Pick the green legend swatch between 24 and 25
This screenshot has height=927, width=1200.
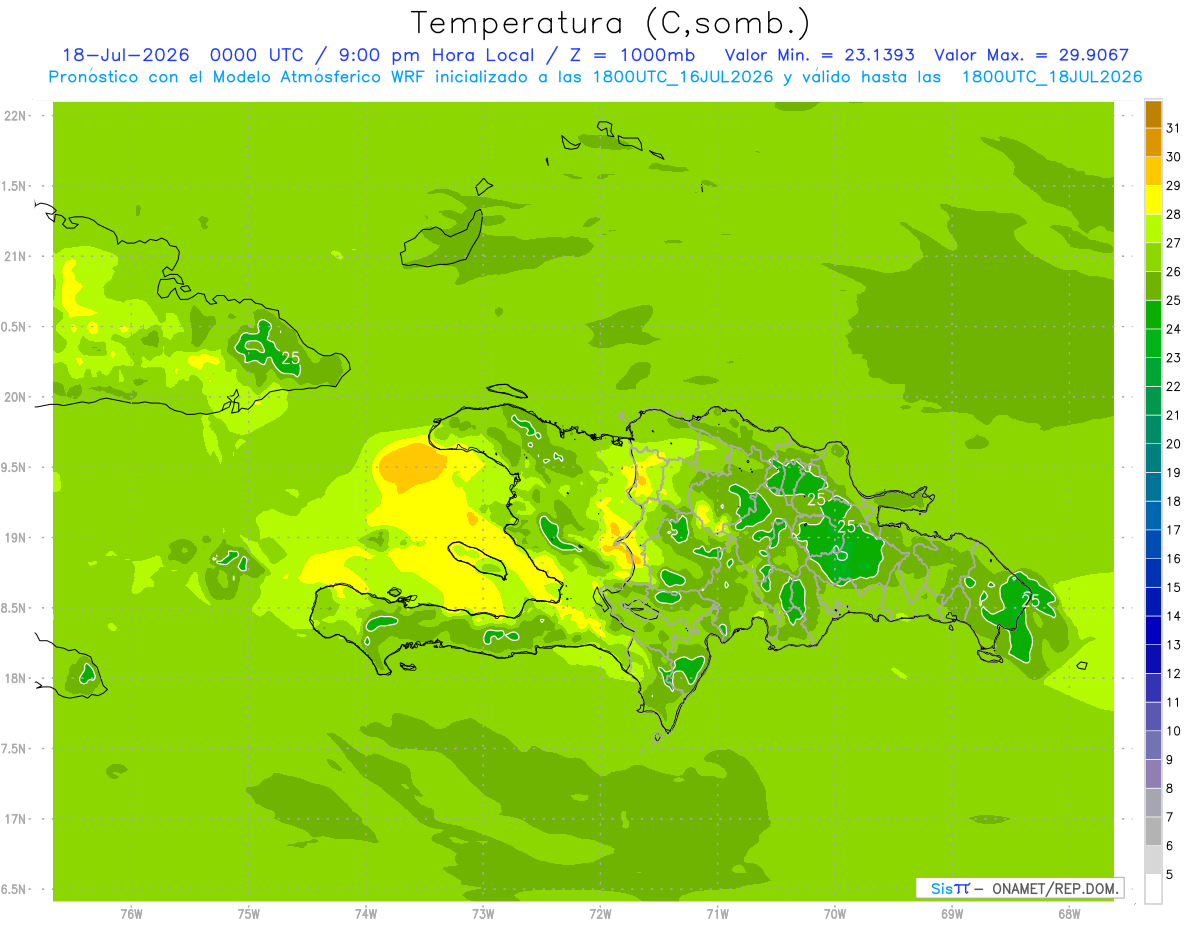(x=1153, y=315)
